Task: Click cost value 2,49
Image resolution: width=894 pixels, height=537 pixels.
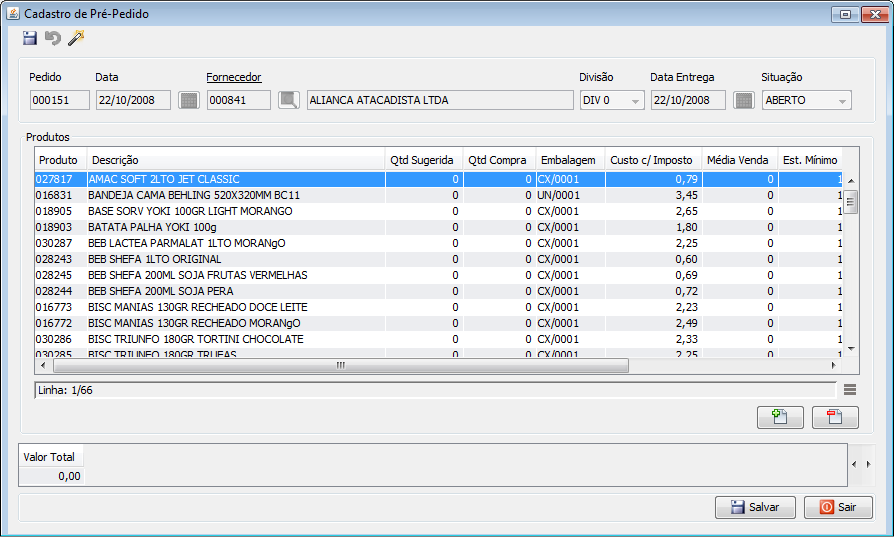Action: (x=686, y=323)
